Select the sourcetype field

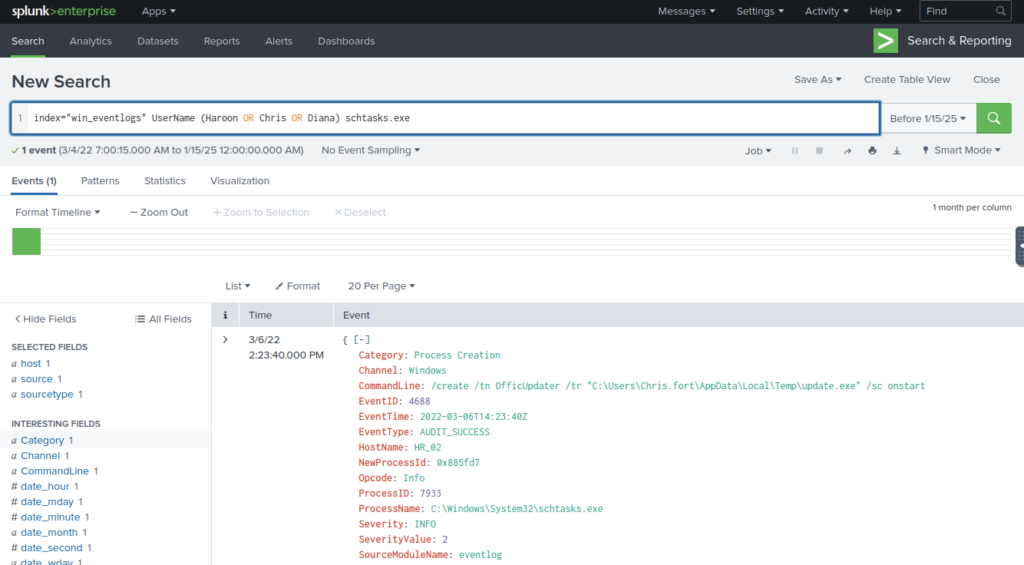pos(46,395)
